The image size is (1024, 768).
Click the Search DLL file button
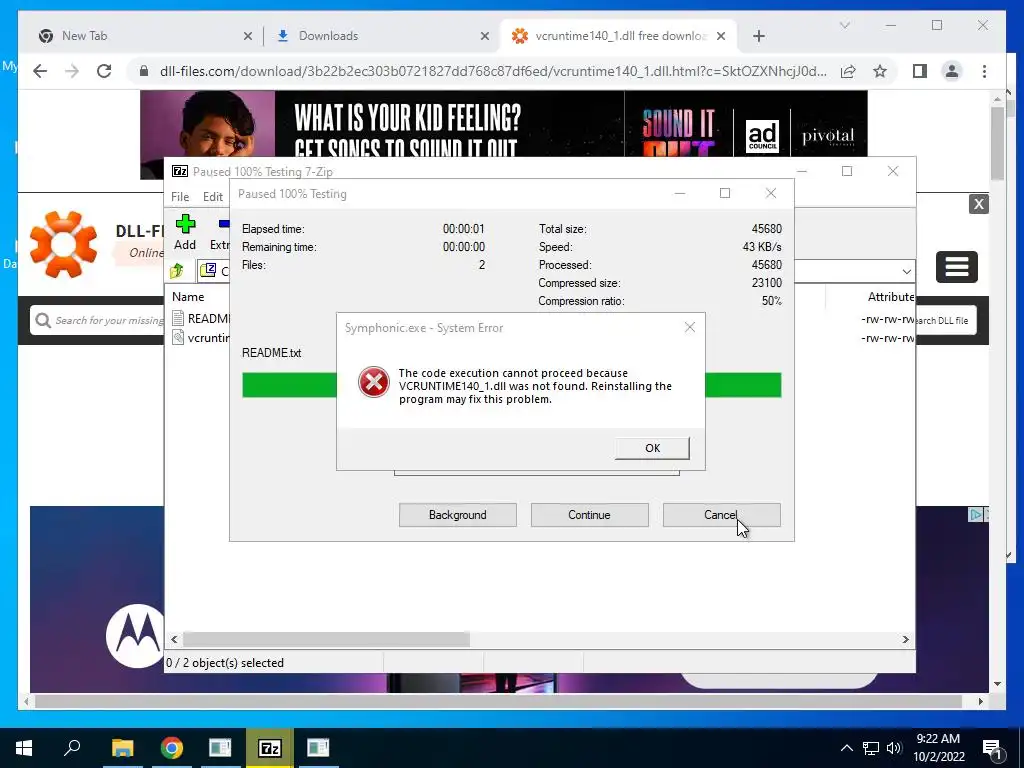(944, 321)
